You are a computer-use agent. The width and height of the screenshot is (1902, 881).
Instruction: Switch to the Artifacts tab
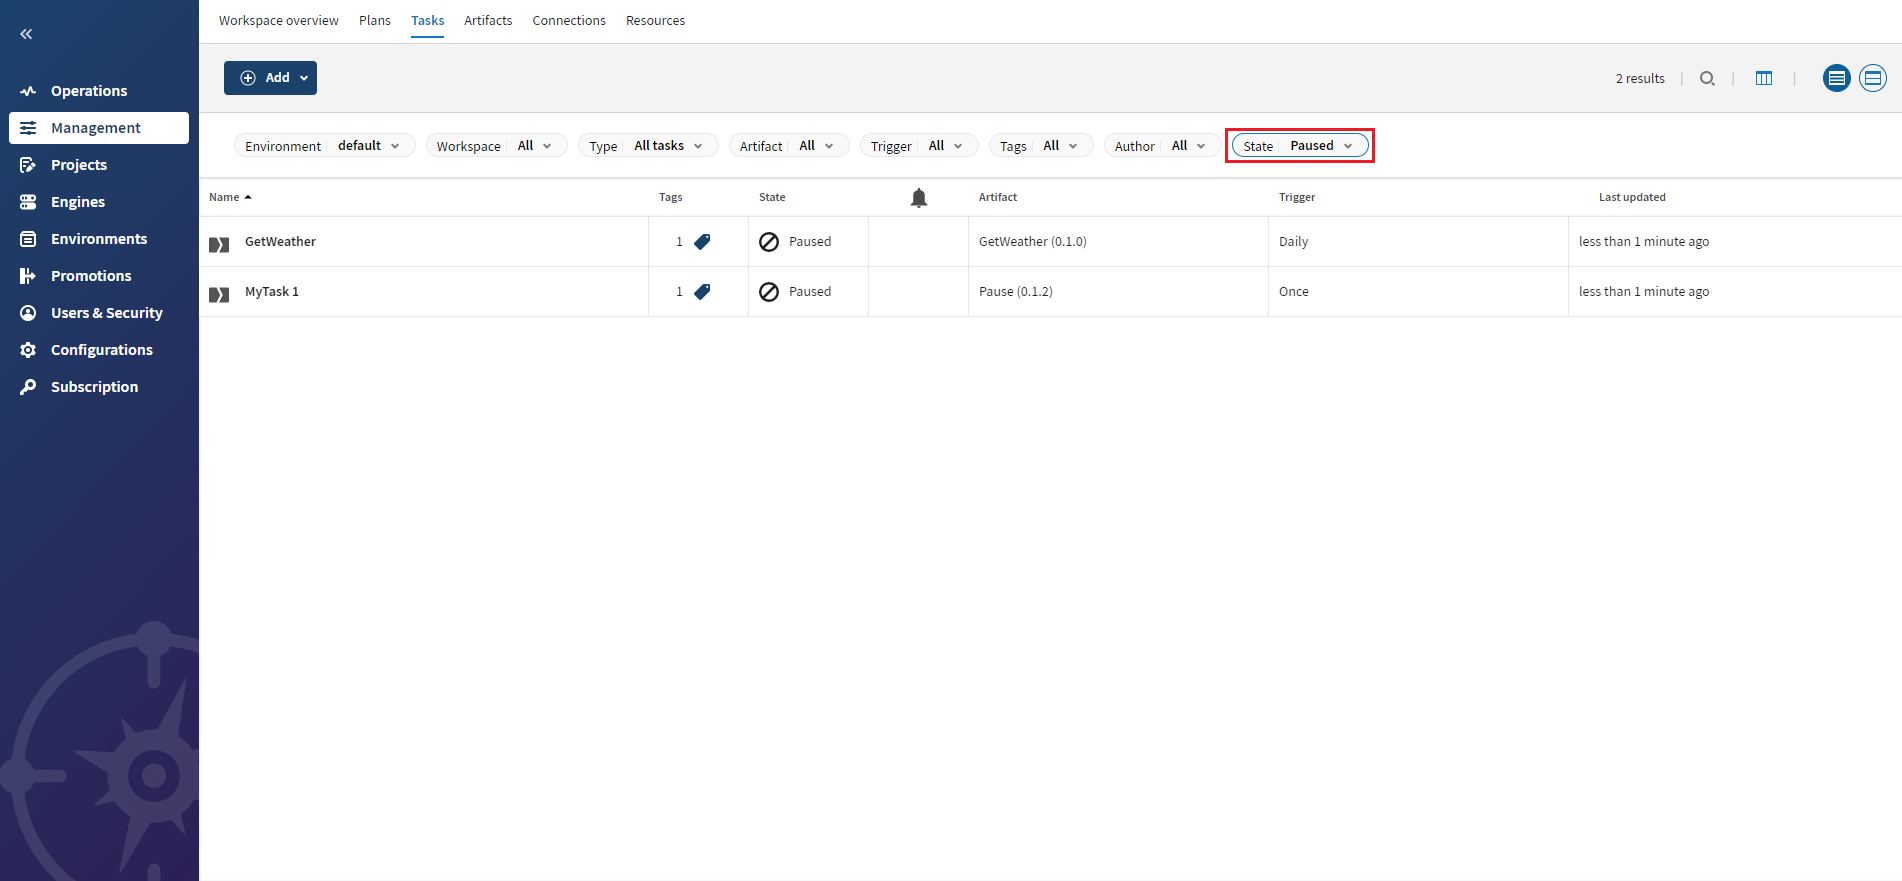pos(487,20)
